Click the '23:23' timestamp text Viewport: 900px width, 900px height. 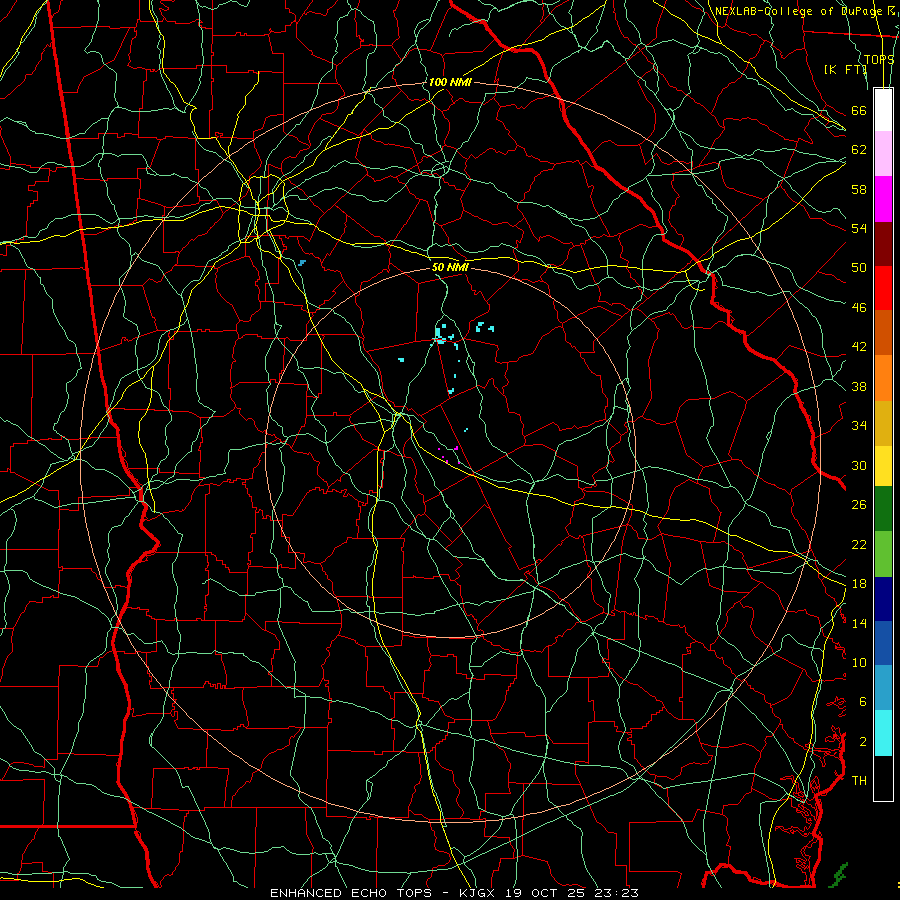[x=618, y=893]
